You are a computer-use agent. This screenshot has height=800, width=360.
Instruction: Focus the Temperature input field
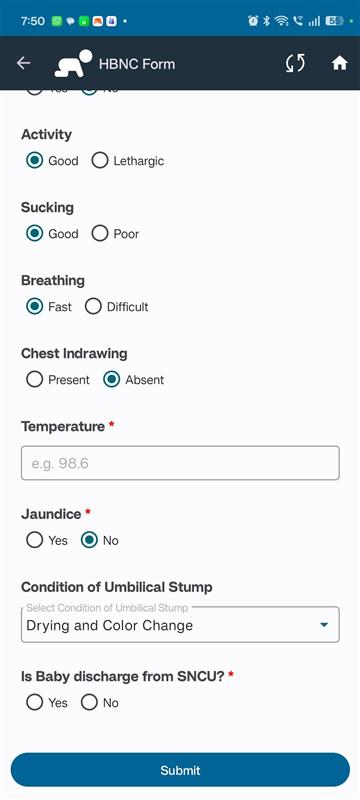click(x=180, y=463)
